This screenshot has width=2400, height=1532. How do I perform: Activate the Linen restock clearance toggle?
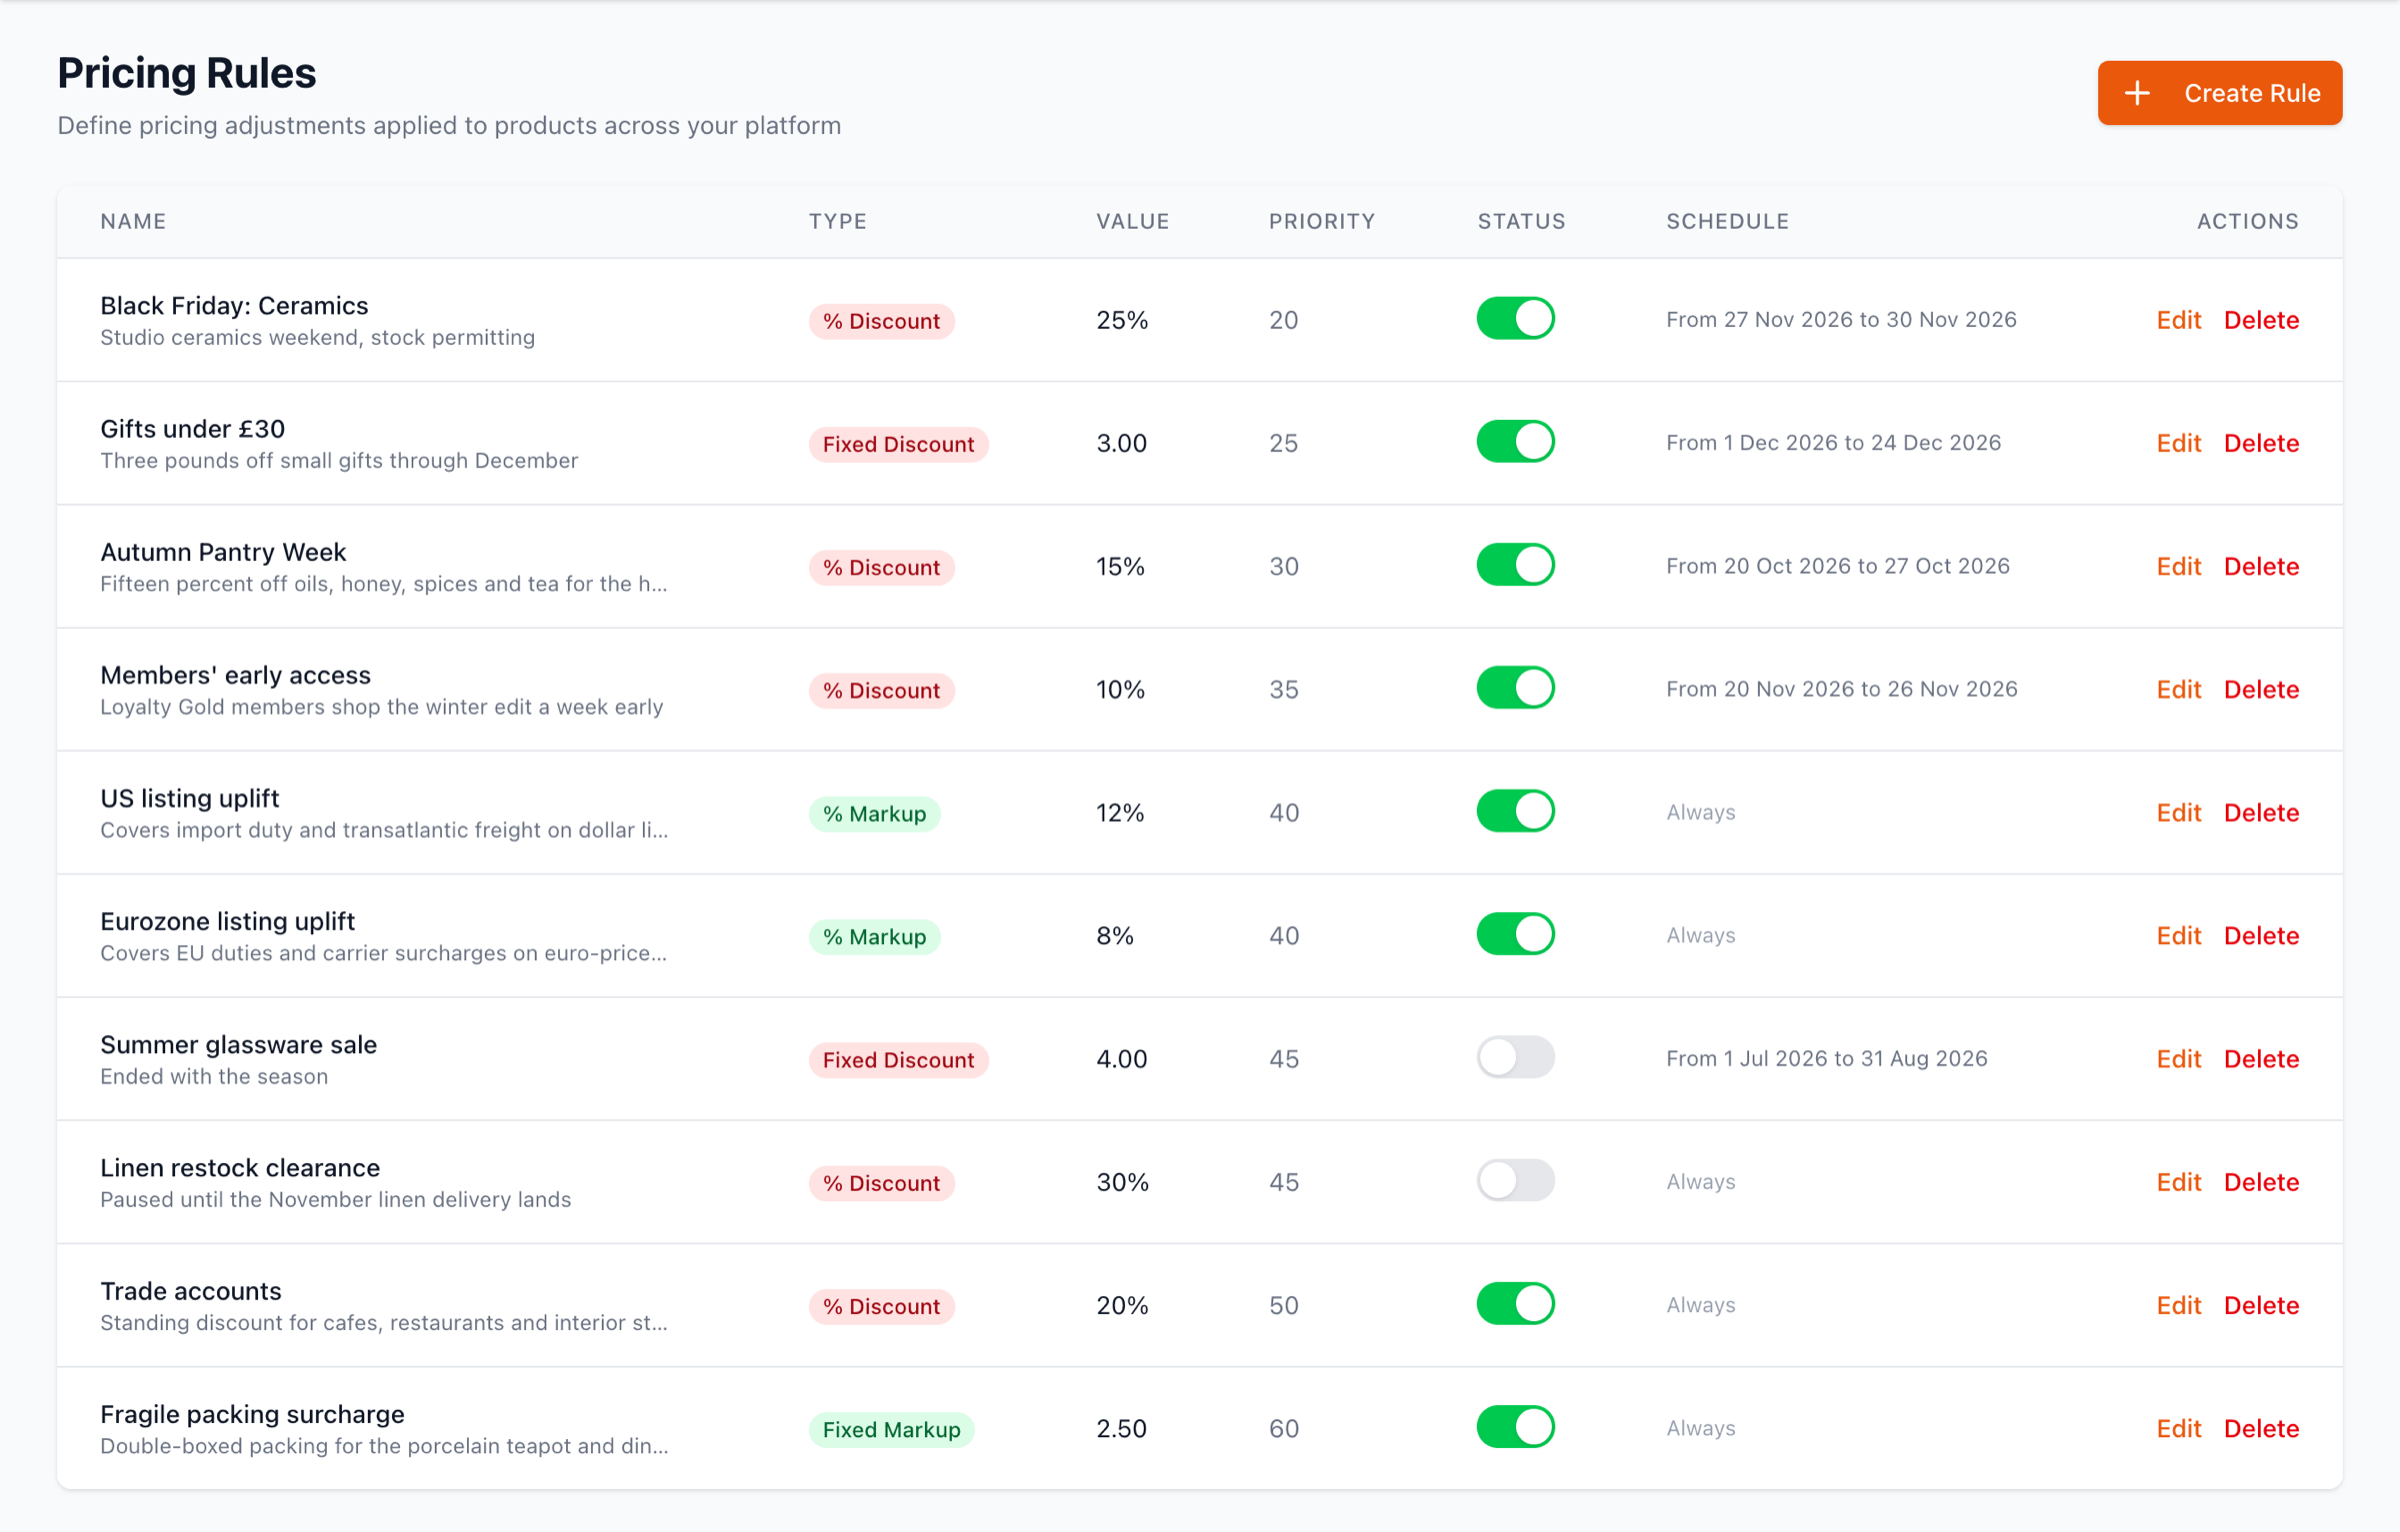click(1515, 1180)
